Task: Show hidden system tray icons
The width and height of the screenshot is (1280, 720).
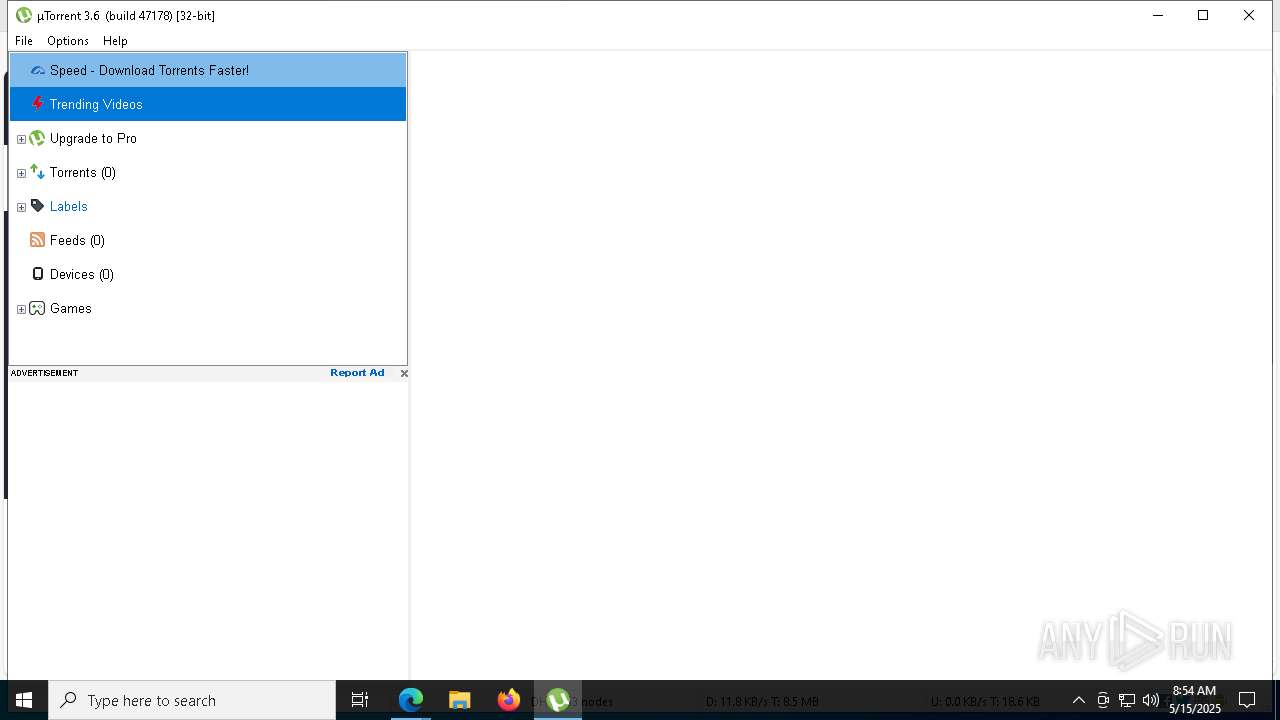Action: [x=1079, y=700]
